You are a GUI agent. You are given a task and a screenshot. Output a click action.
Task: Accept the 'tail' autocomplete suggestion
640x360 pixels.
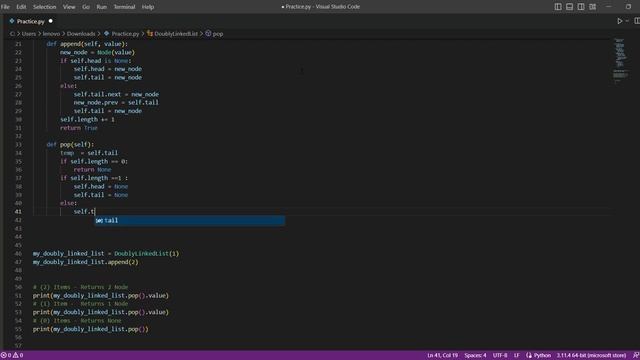tap(190, 220)
